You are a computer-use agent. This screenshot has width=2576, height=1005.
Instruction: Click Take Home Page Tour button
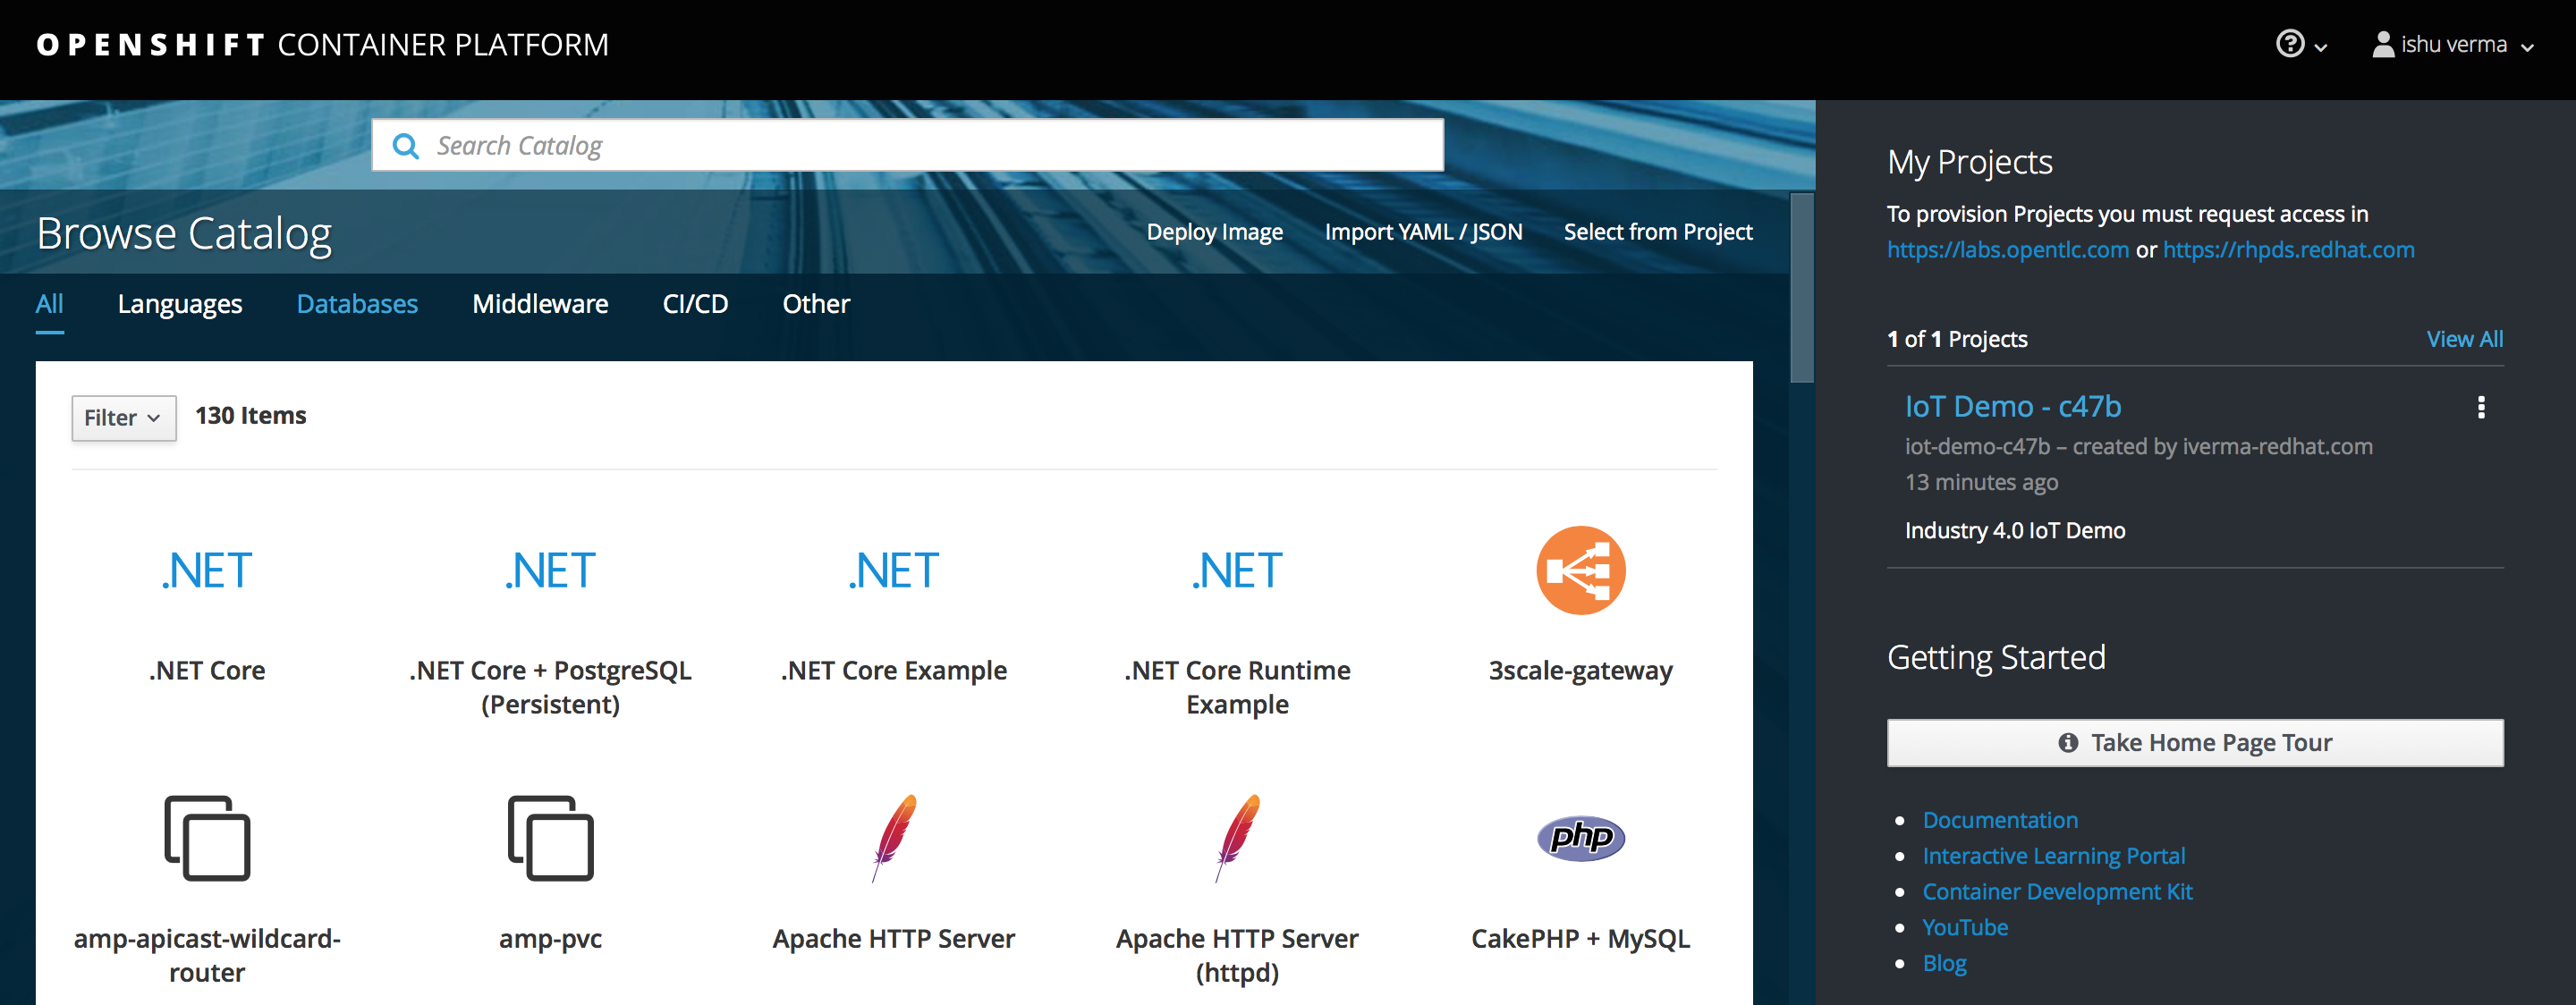point(2195,743)
